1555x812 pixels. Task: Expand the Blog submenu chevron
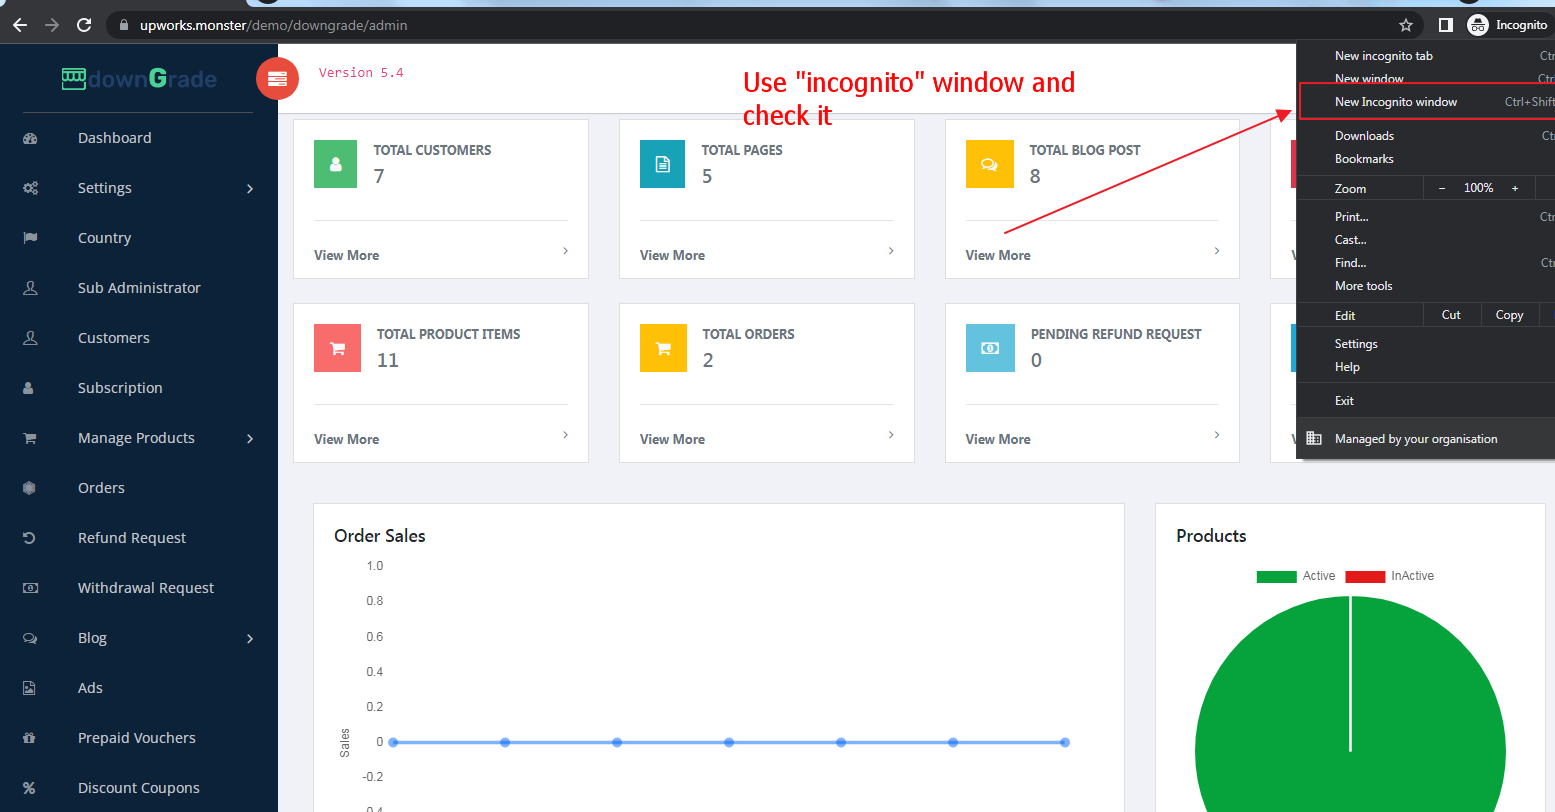coord(250,638)
